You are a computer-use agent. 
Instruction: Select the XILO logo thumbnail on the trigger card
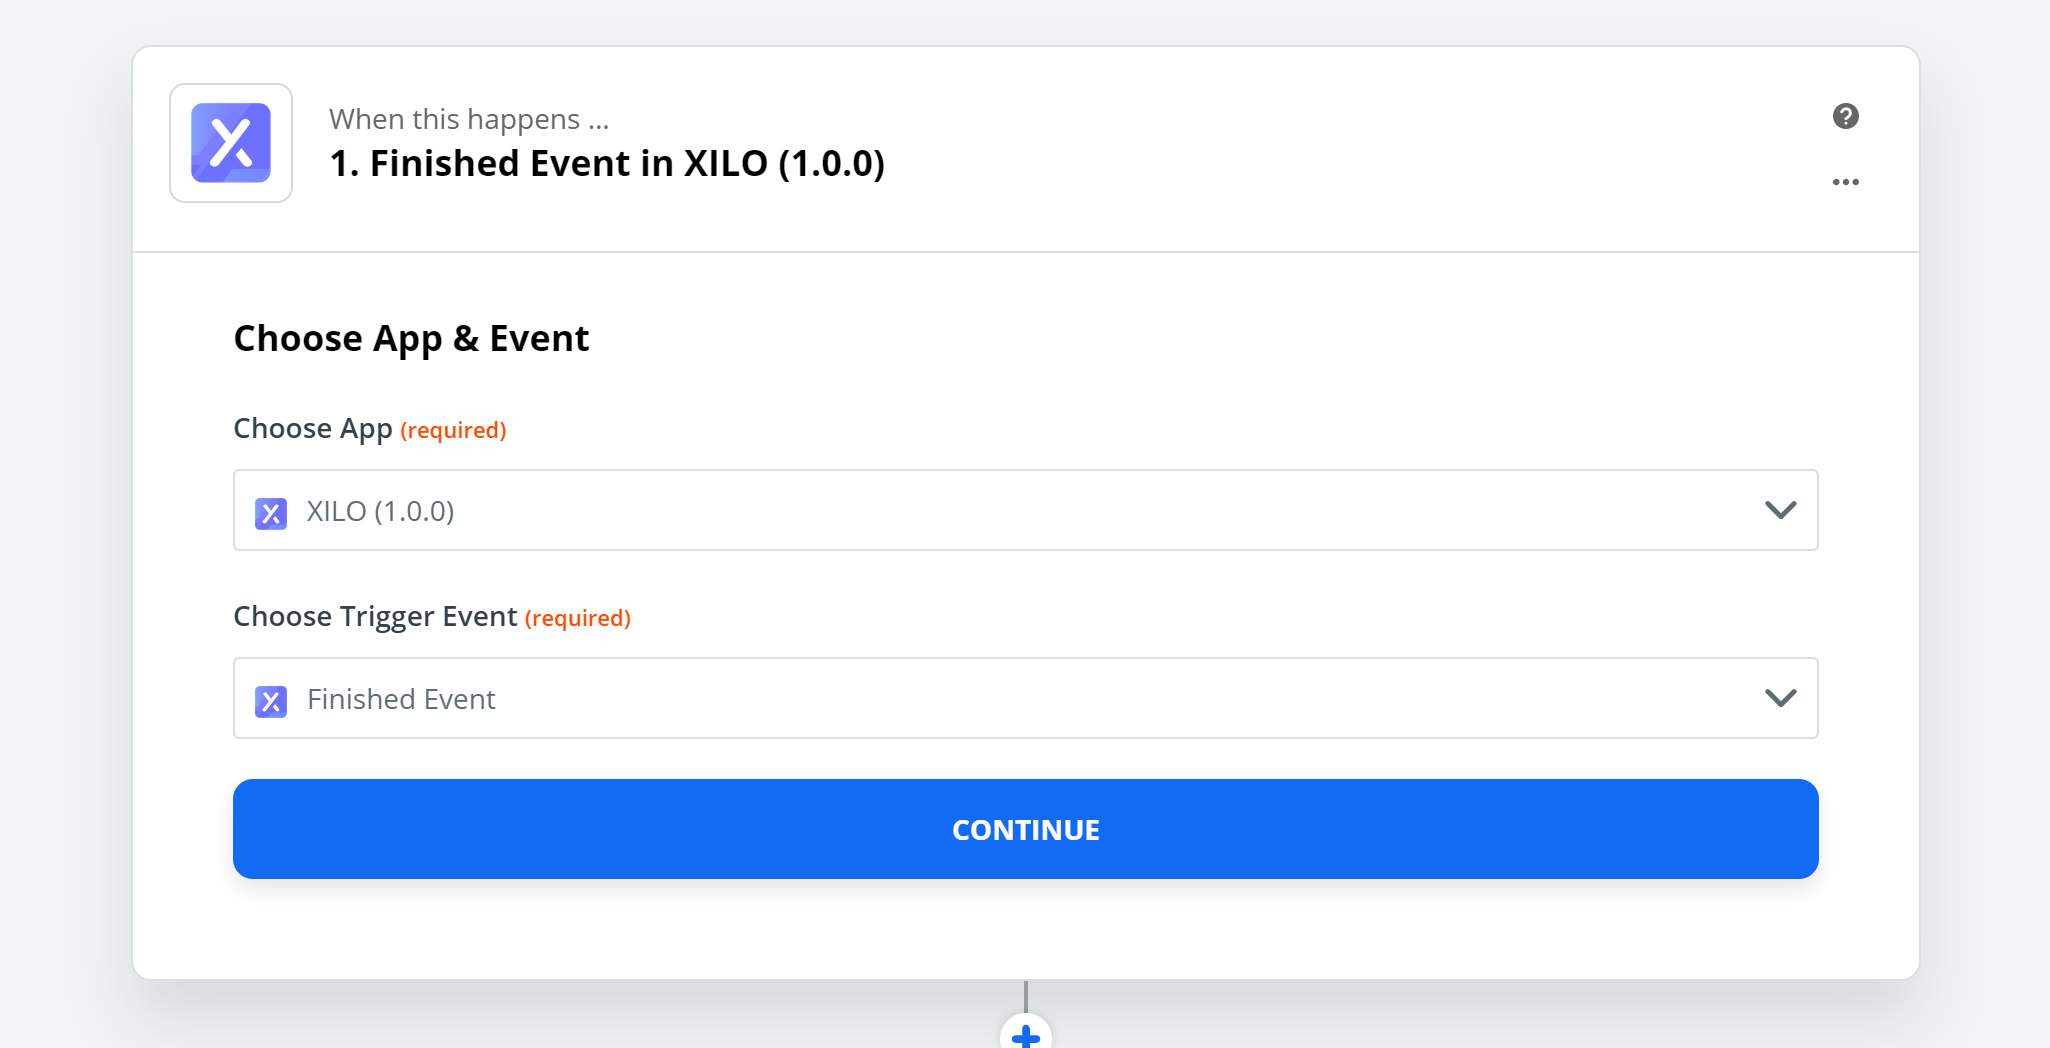click(x=230, y=143)
